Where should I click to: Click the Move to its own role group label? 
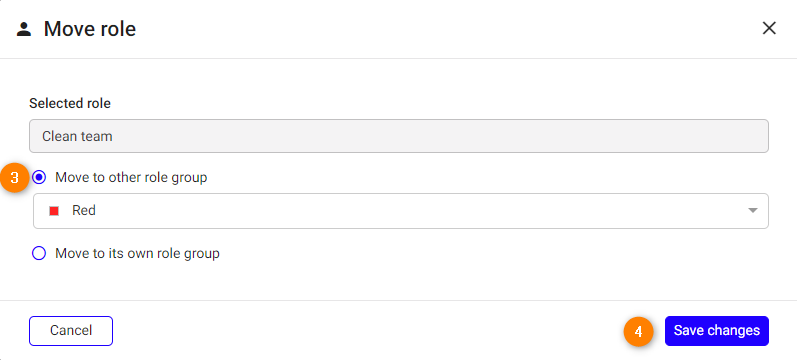coord(137,253)
